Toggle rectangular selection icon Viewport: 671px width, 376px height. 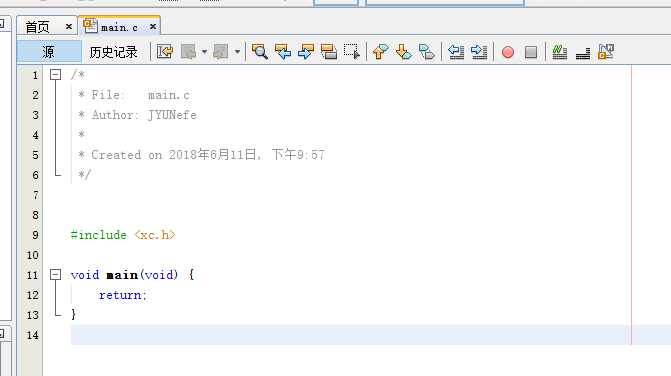352,52
